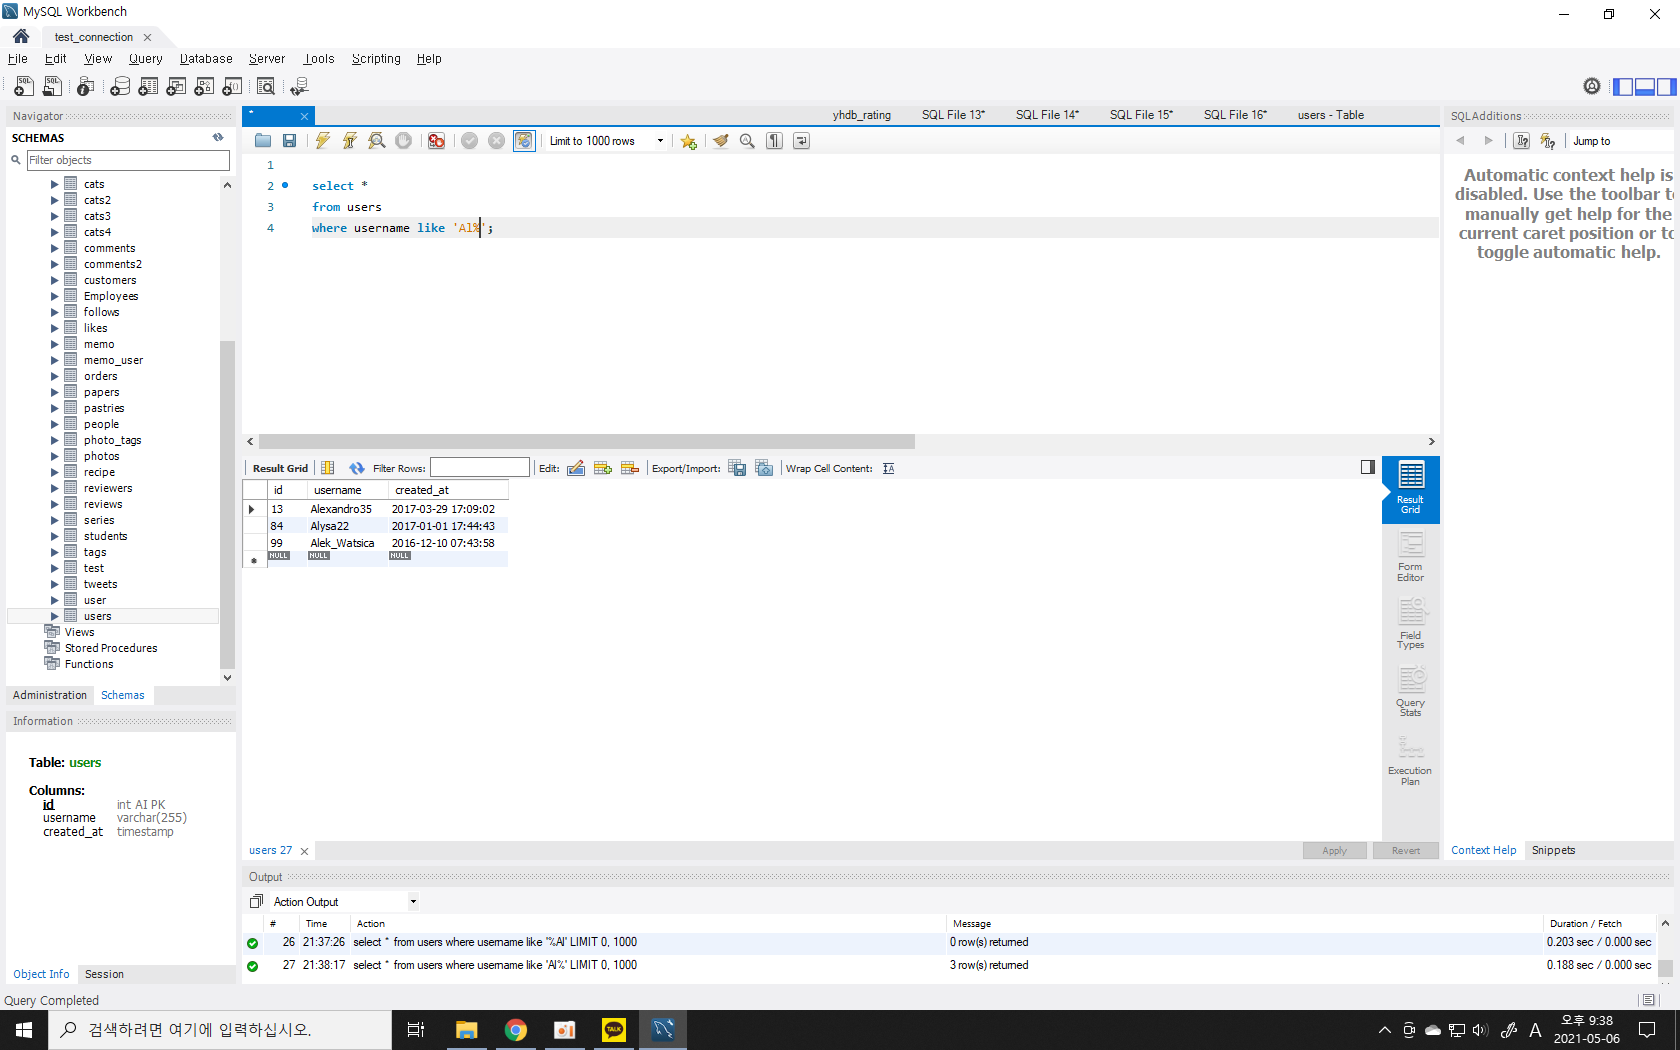The height and width of the screenshot is (1050, 1680).
Task: Create a new view icon
Action: (176, 87)
